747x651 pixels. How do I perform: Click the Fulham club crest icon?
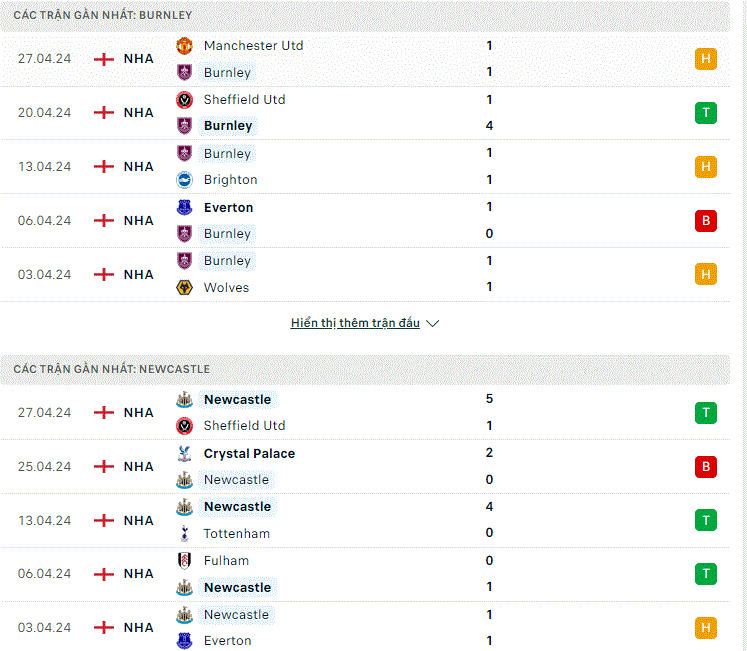click(x=184, y=560)
